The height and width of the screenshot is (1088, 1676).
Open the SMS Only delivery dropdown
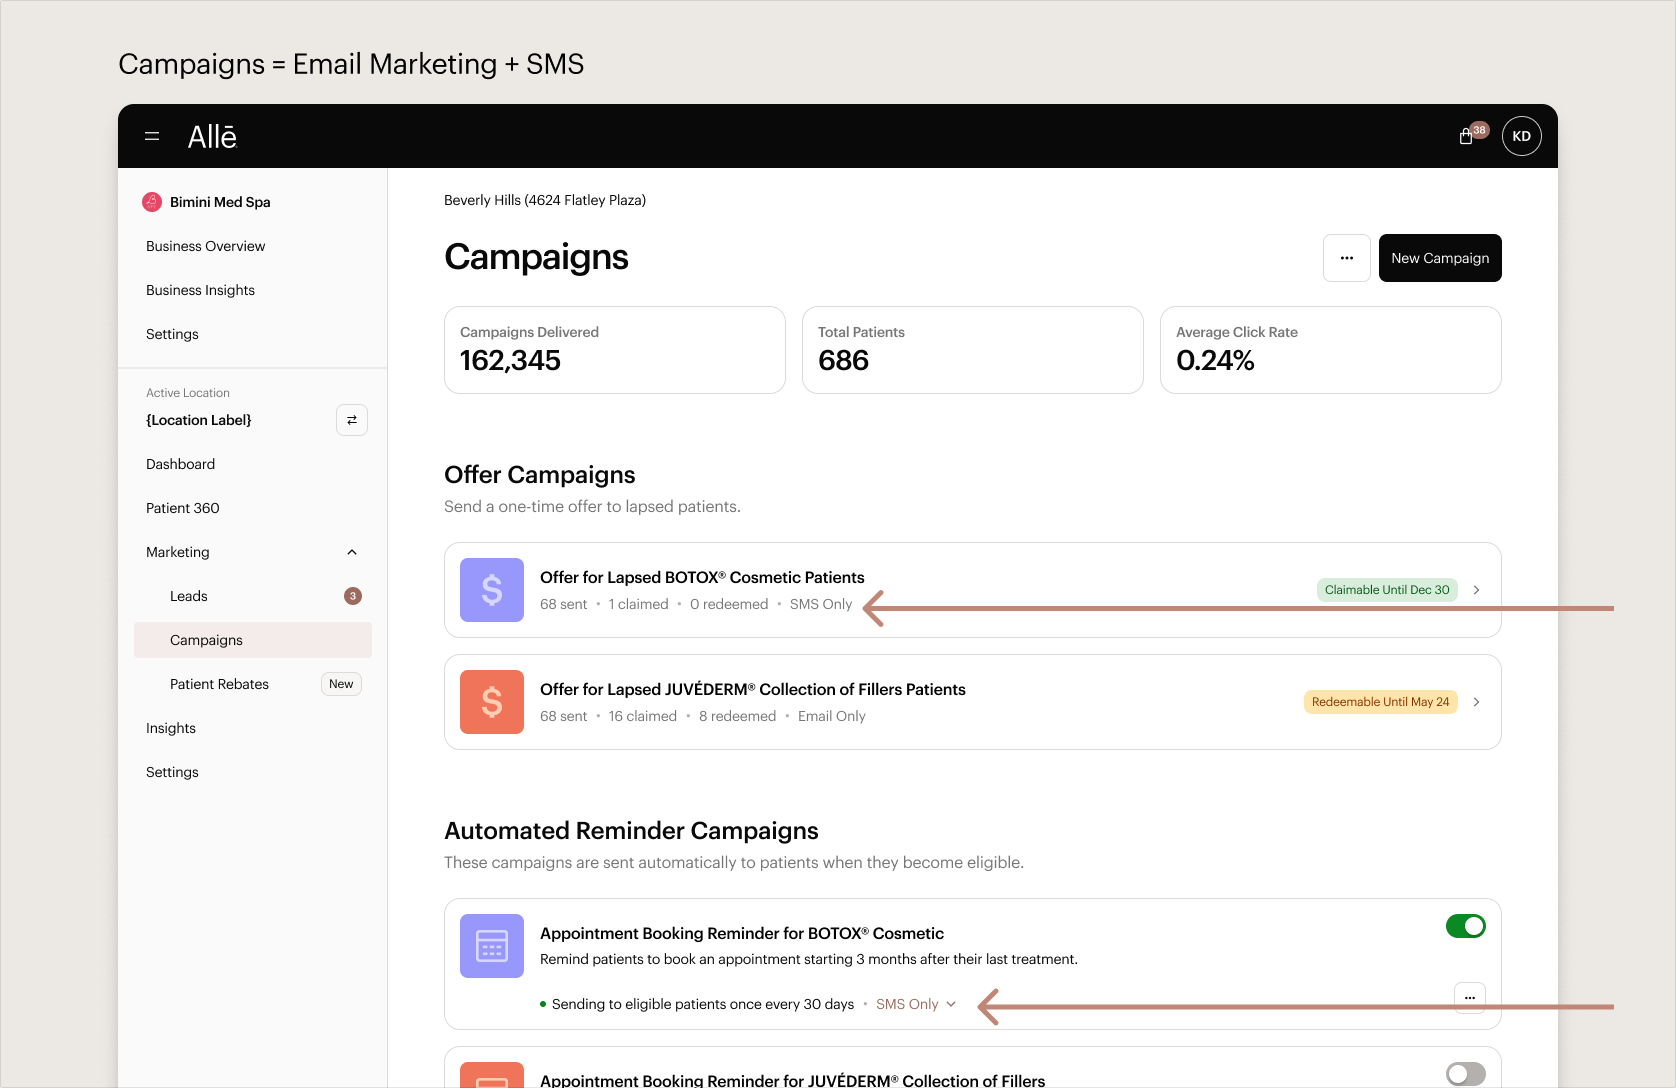(x=915, y=1004)
